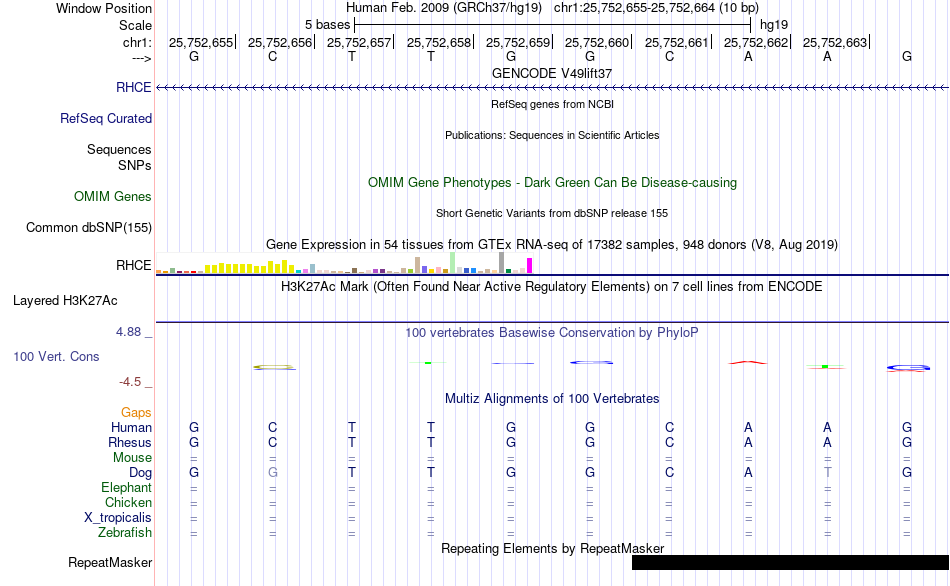Click the -4.5 PhyloP lower limit
This screenshot has width=950, height=586.
pos(130,382)
